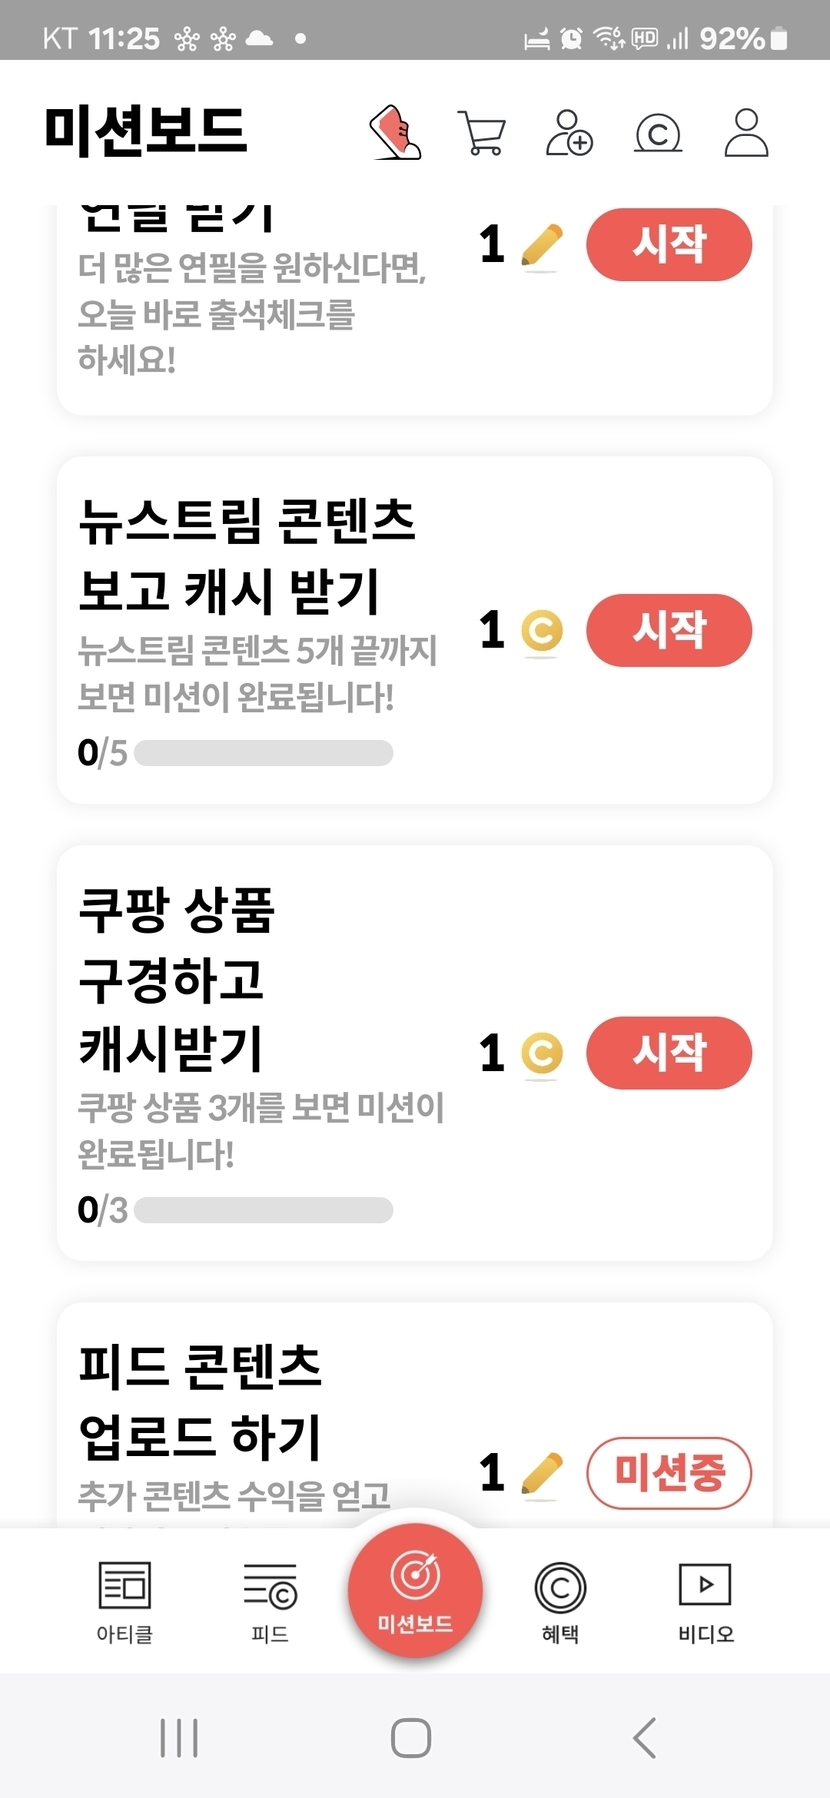This screenshot has width=830, height=1798.
Task: Tap the center 미션보드 button
Action: tap(415, 1590)
